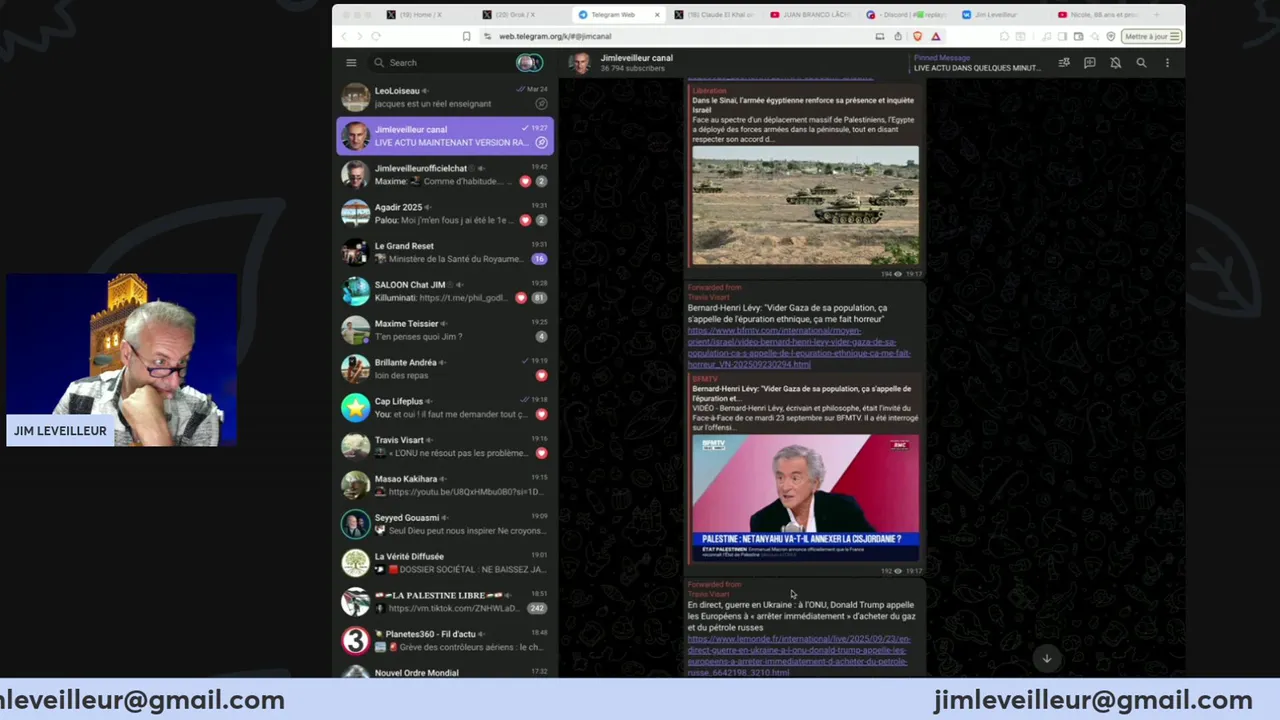
Task: Close the Telegram Web tab
Action: tap(657, 15)
